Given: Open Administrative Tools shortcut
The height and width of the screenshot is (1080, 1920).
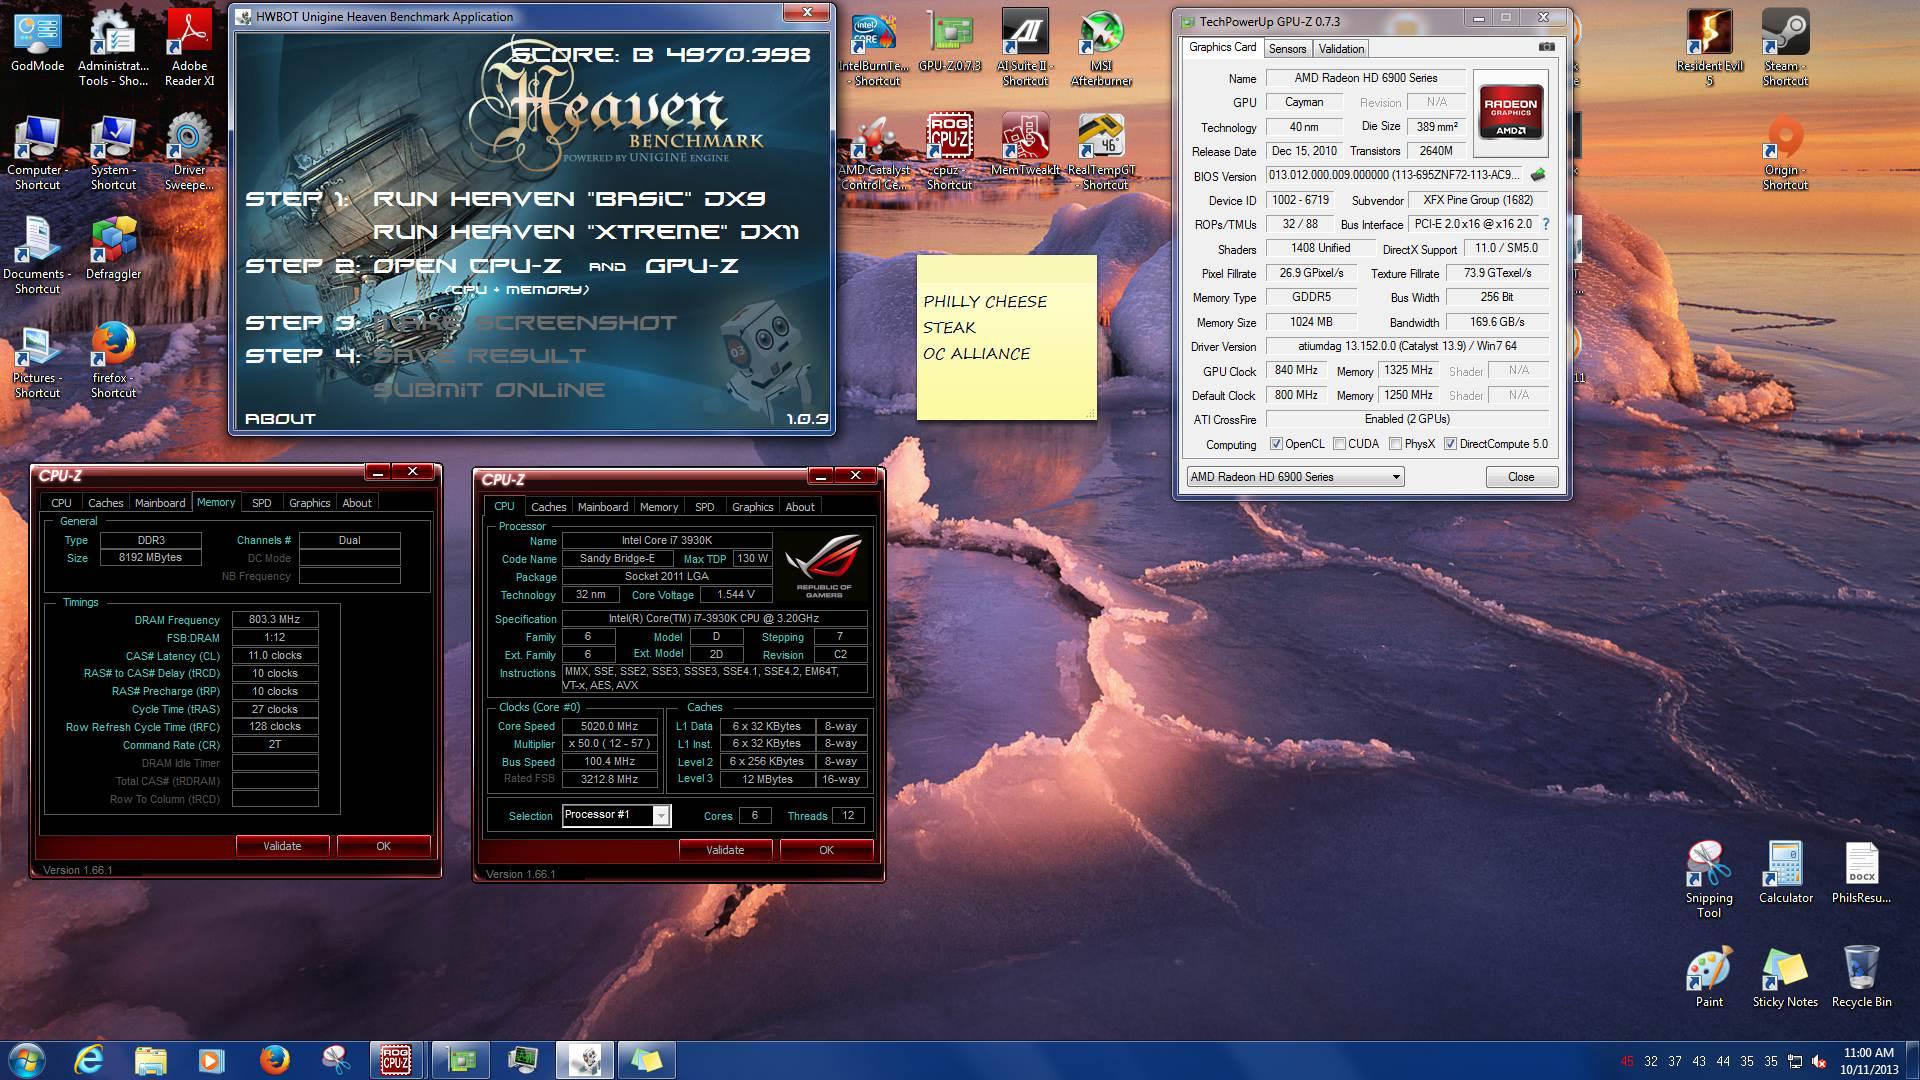Looking at the screenshot, I should (x=113, y=47).
